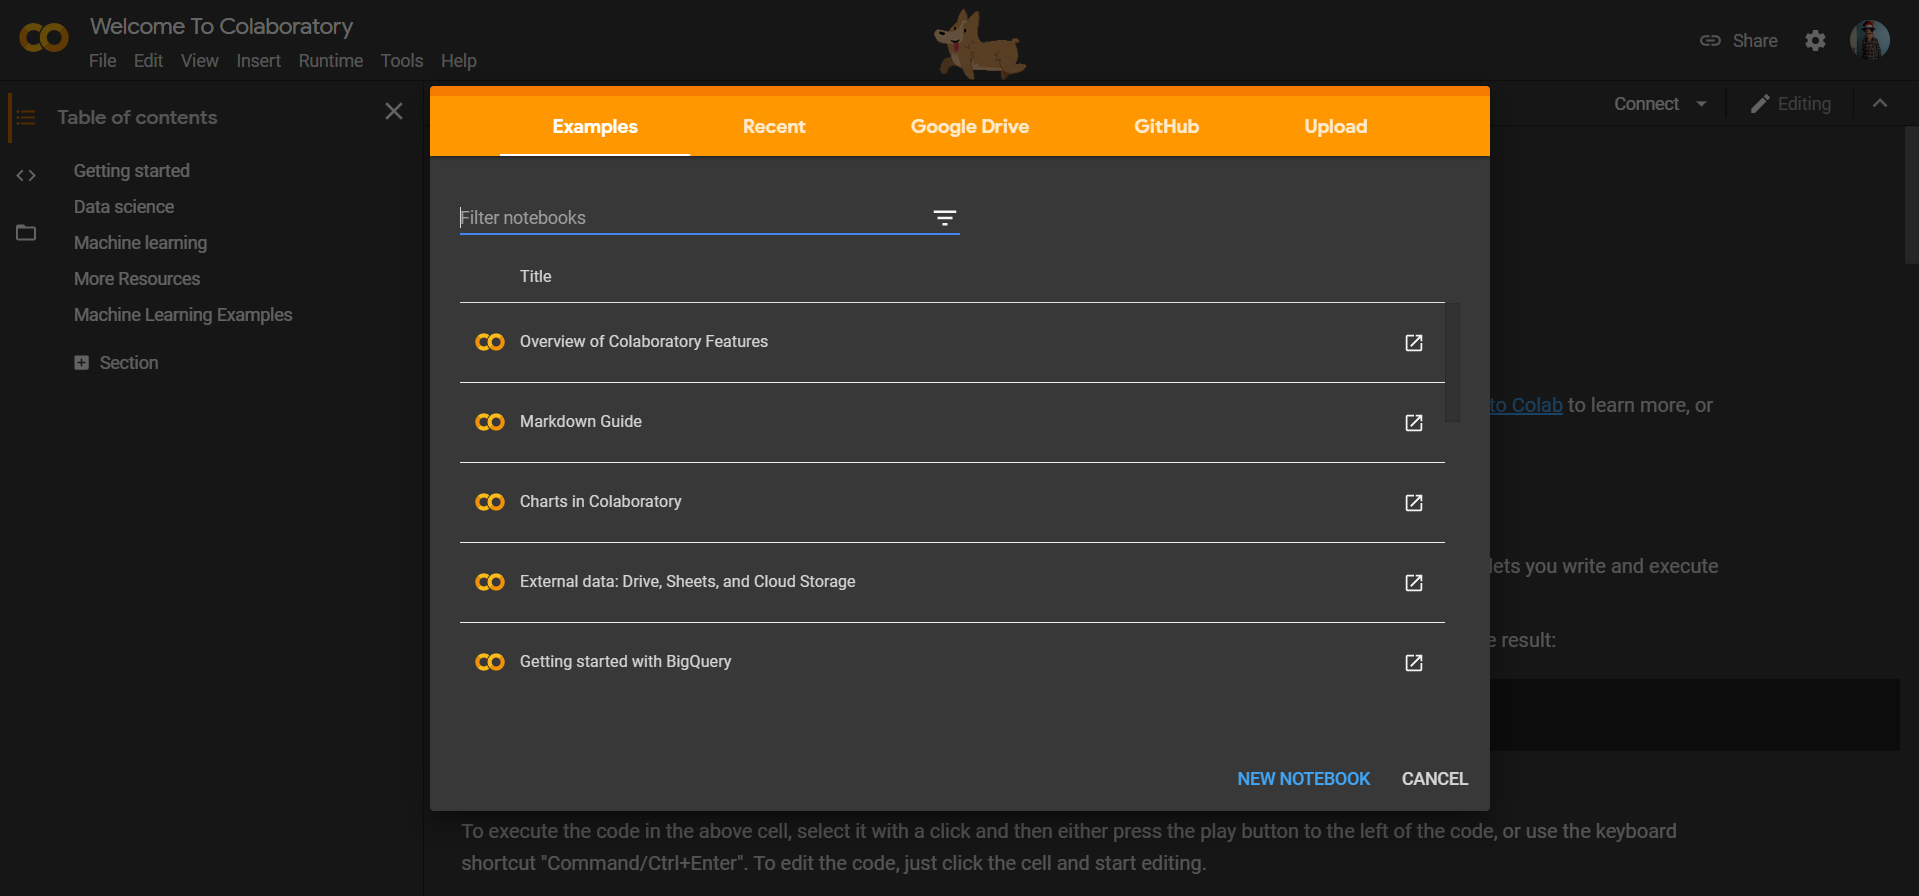Select Charts in Colaboratory notebook
1919x896 pixels.
[x=600, y=502]
